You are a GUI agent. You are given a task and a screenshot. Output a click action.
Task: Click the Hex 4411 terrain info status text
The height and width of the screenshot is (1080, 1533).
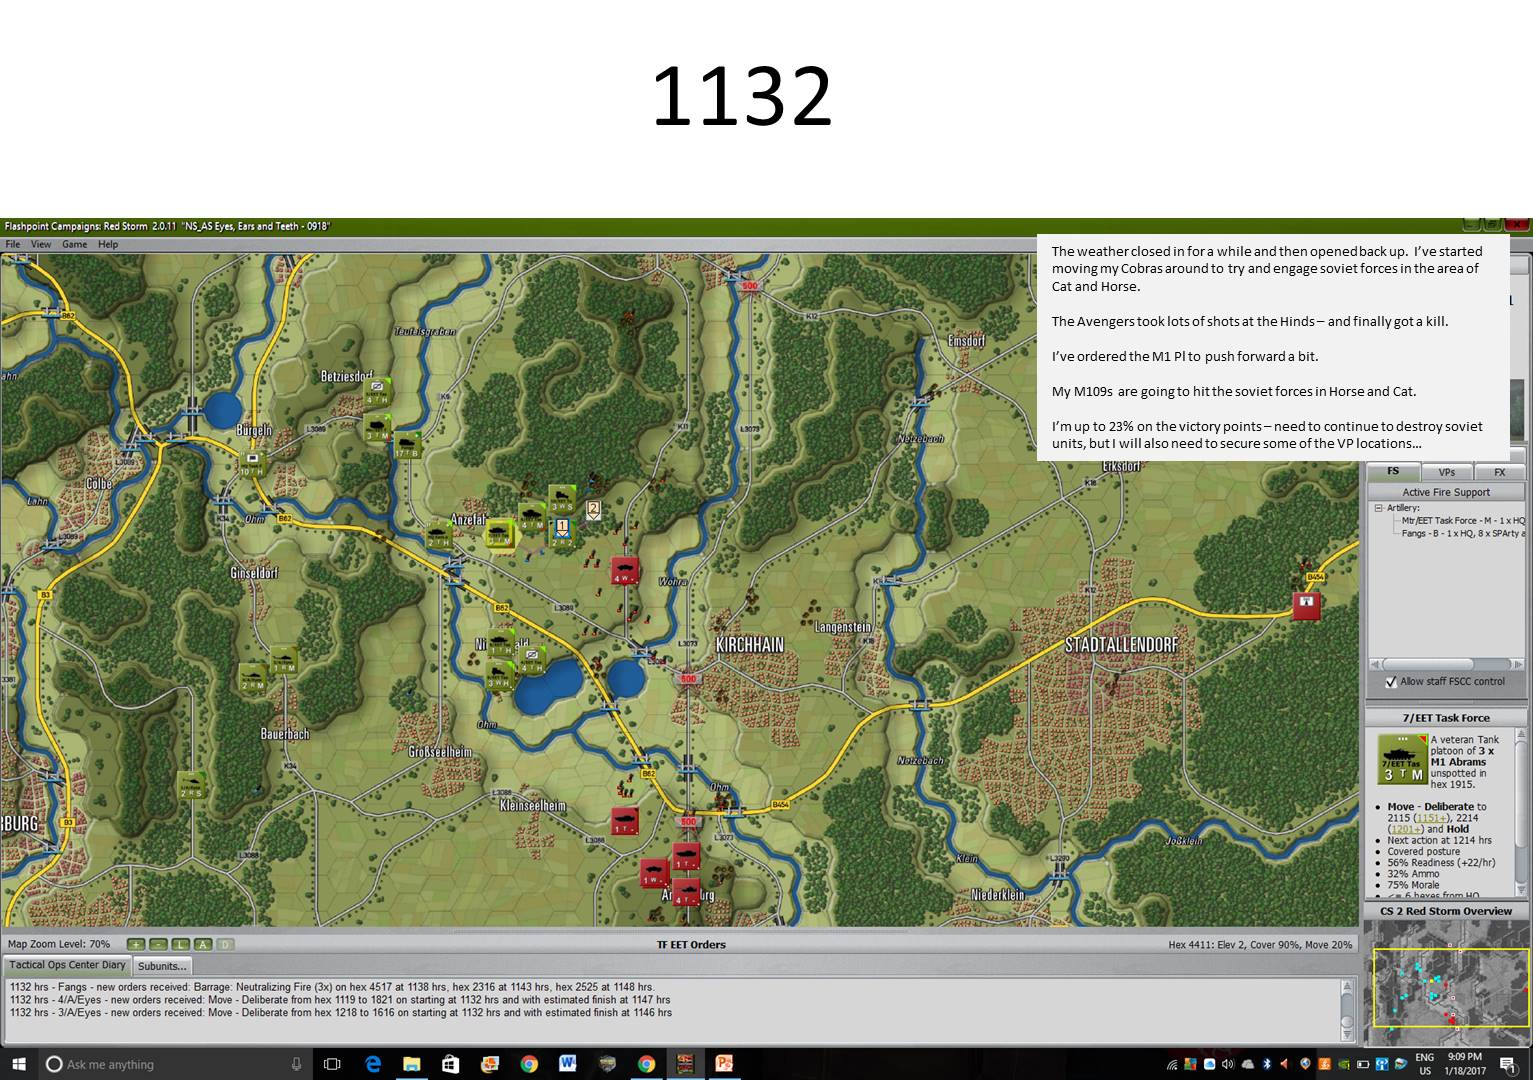[1260, 944]
